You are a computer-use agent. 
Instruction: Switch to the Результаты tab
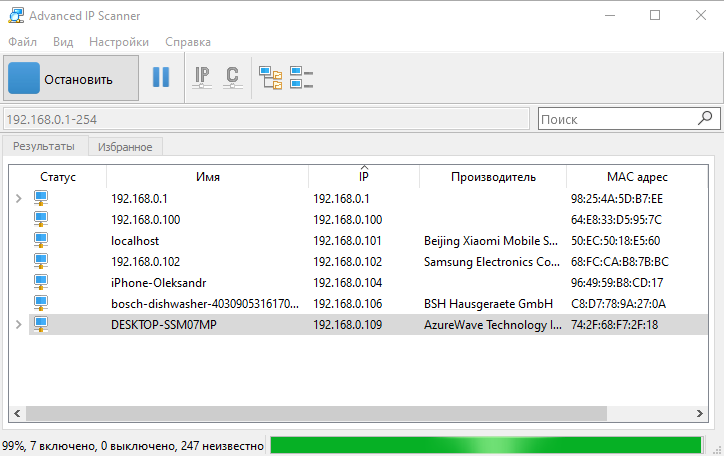point(44,146)
